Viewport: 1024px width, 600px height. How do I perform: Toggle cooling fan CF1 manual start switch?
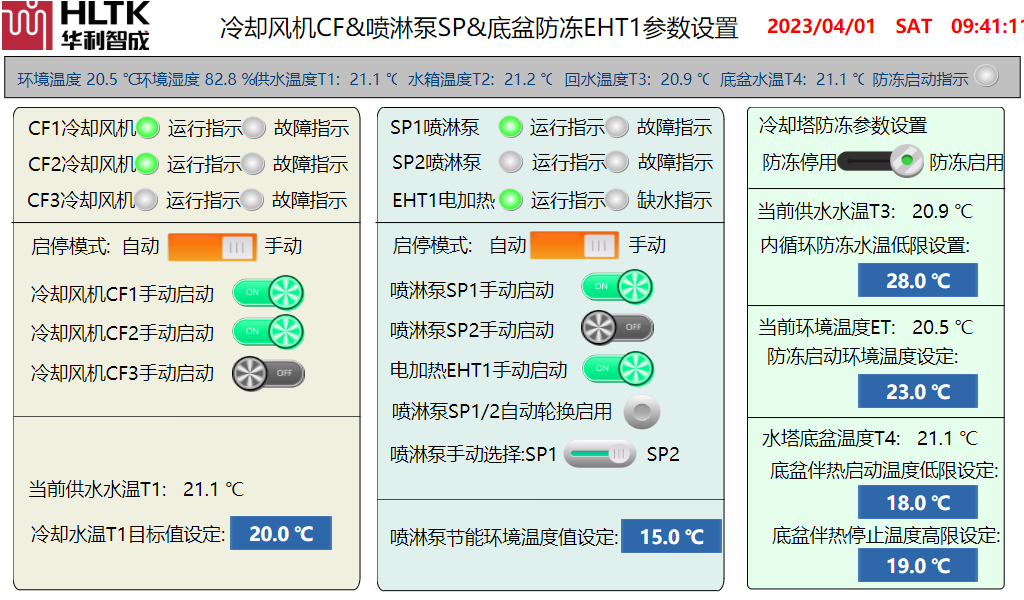point(268,293)
